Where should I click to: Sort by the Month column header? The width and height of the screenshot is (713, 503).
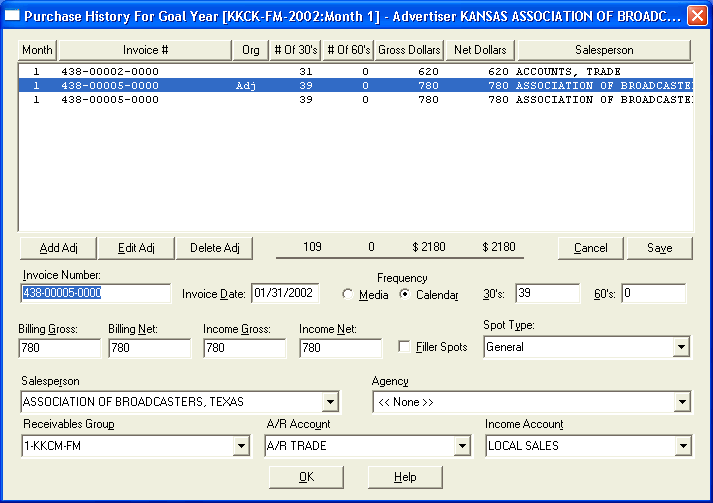pyautogui.click(x=37, y=50)
